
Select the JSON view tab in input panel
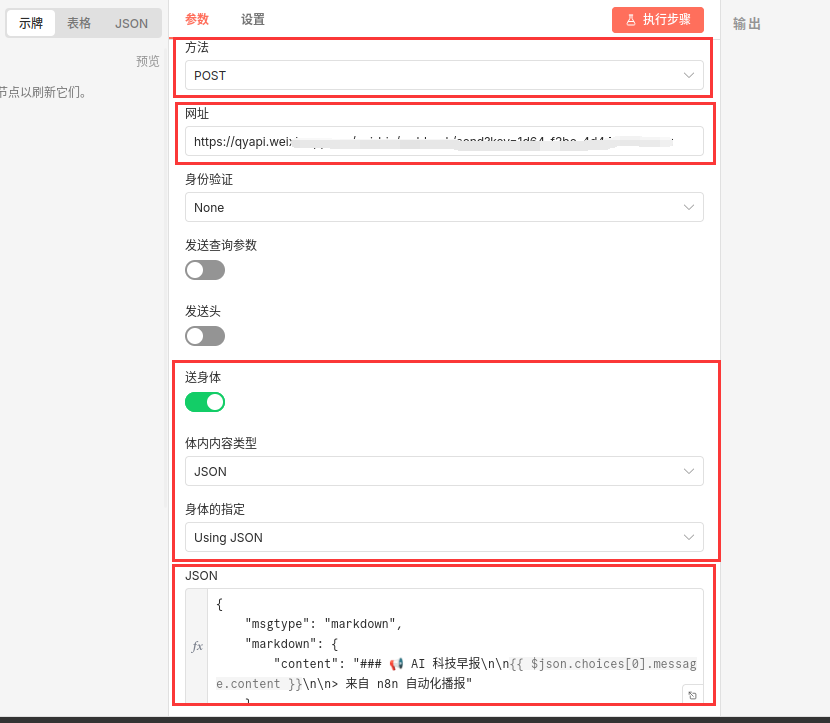(131, 23)
